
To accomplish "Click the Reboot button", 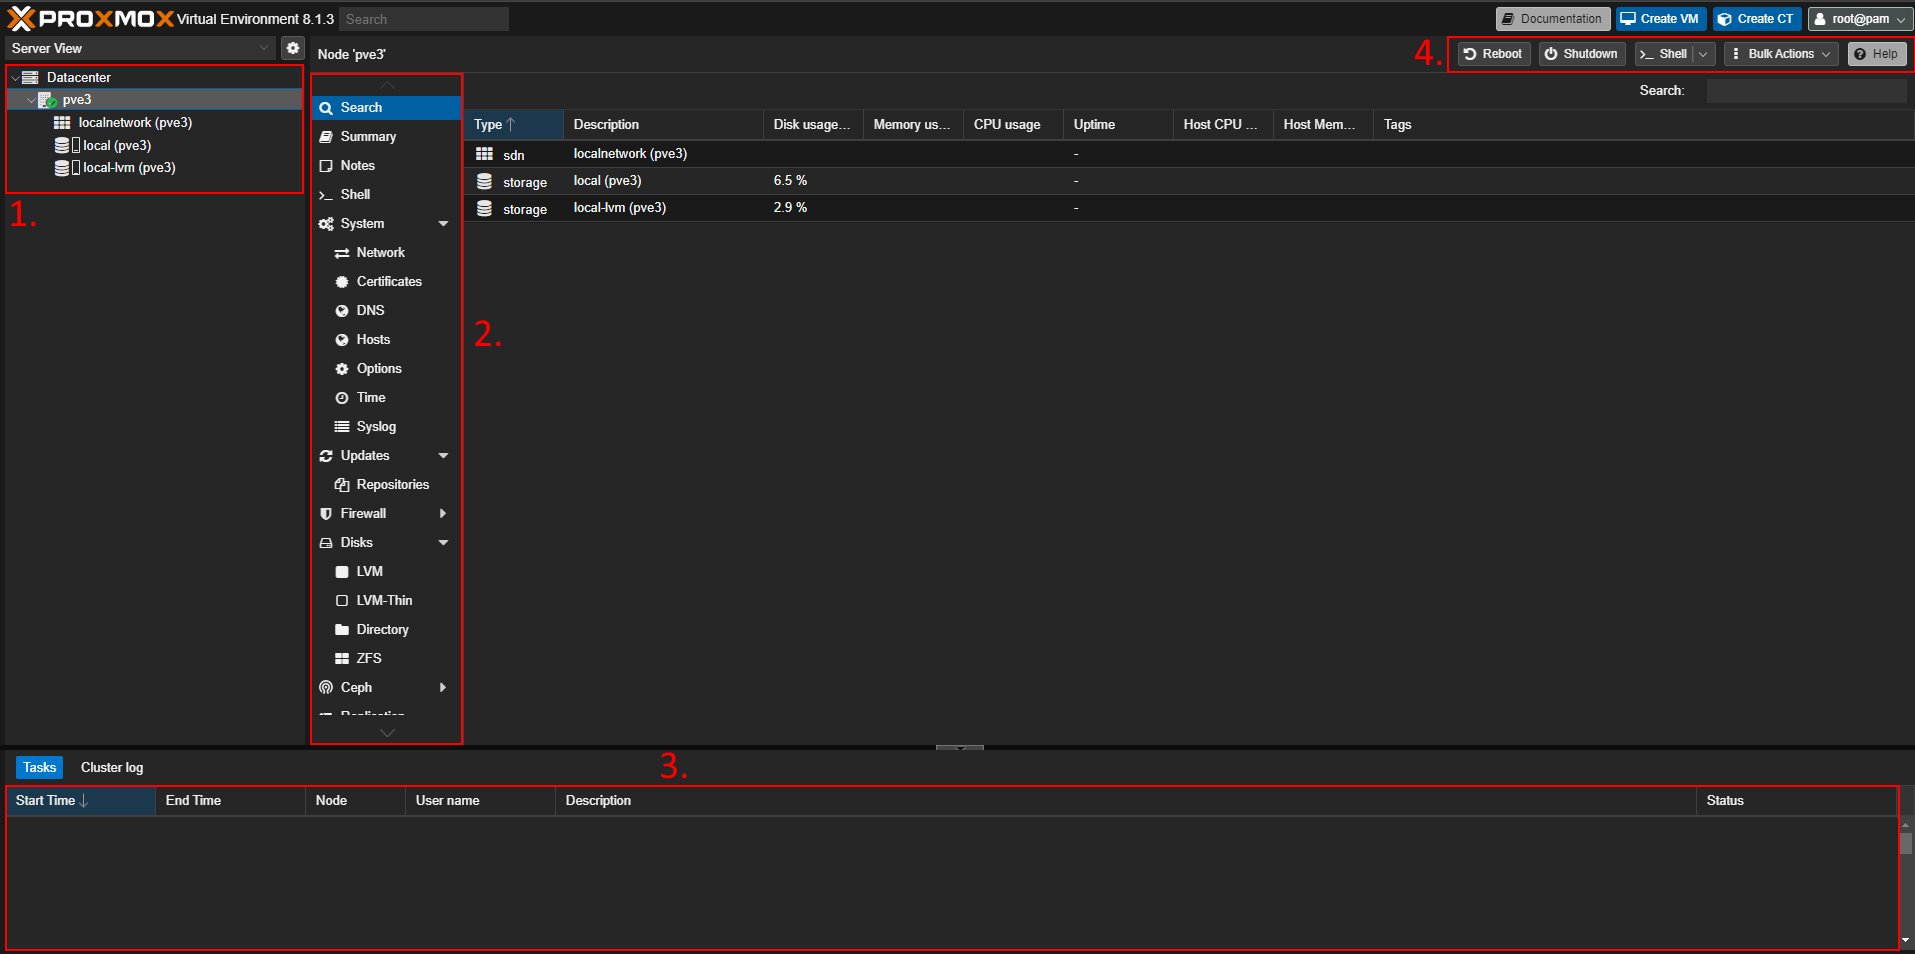I will click(1493, 54).
